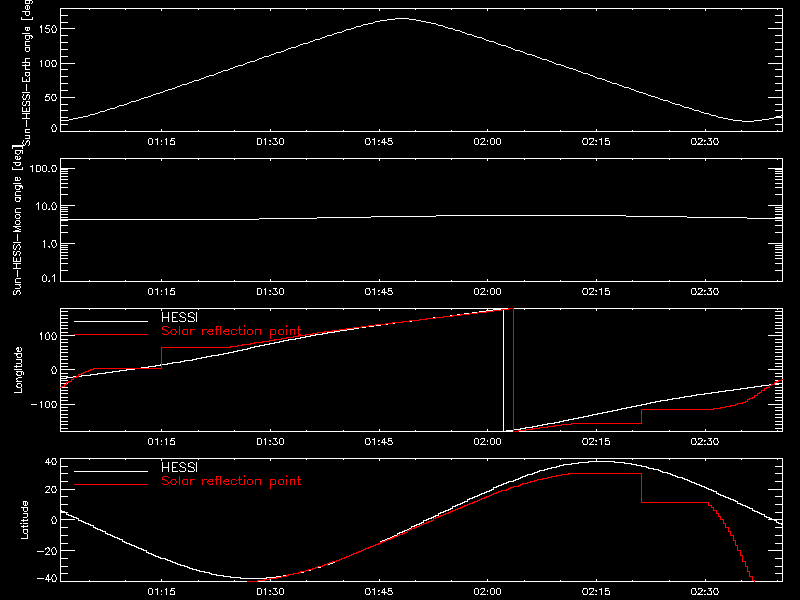800x600 pixels.
Task: Click HESSI legend entry in Longitude plot
Action: 179,317
